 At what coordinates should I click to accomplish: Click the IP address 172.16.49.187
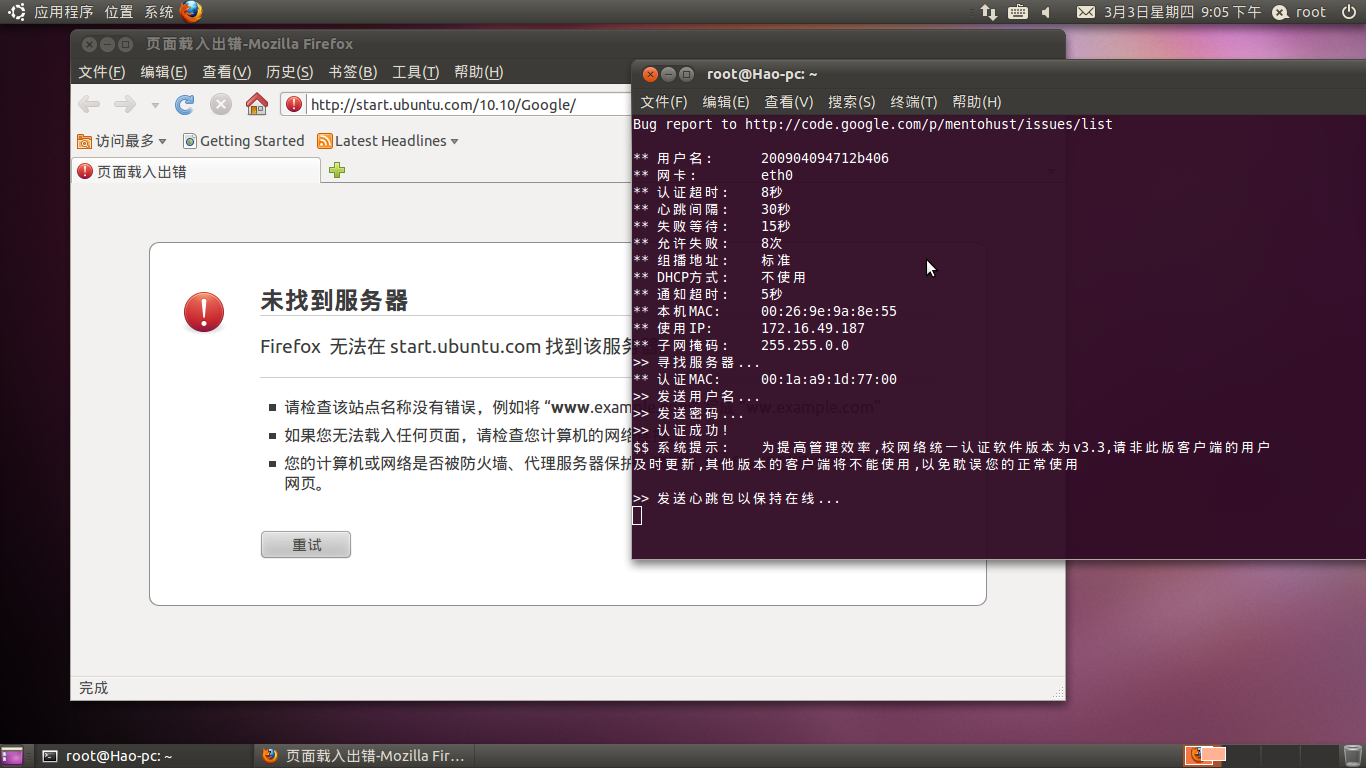(x=813, y=328)
